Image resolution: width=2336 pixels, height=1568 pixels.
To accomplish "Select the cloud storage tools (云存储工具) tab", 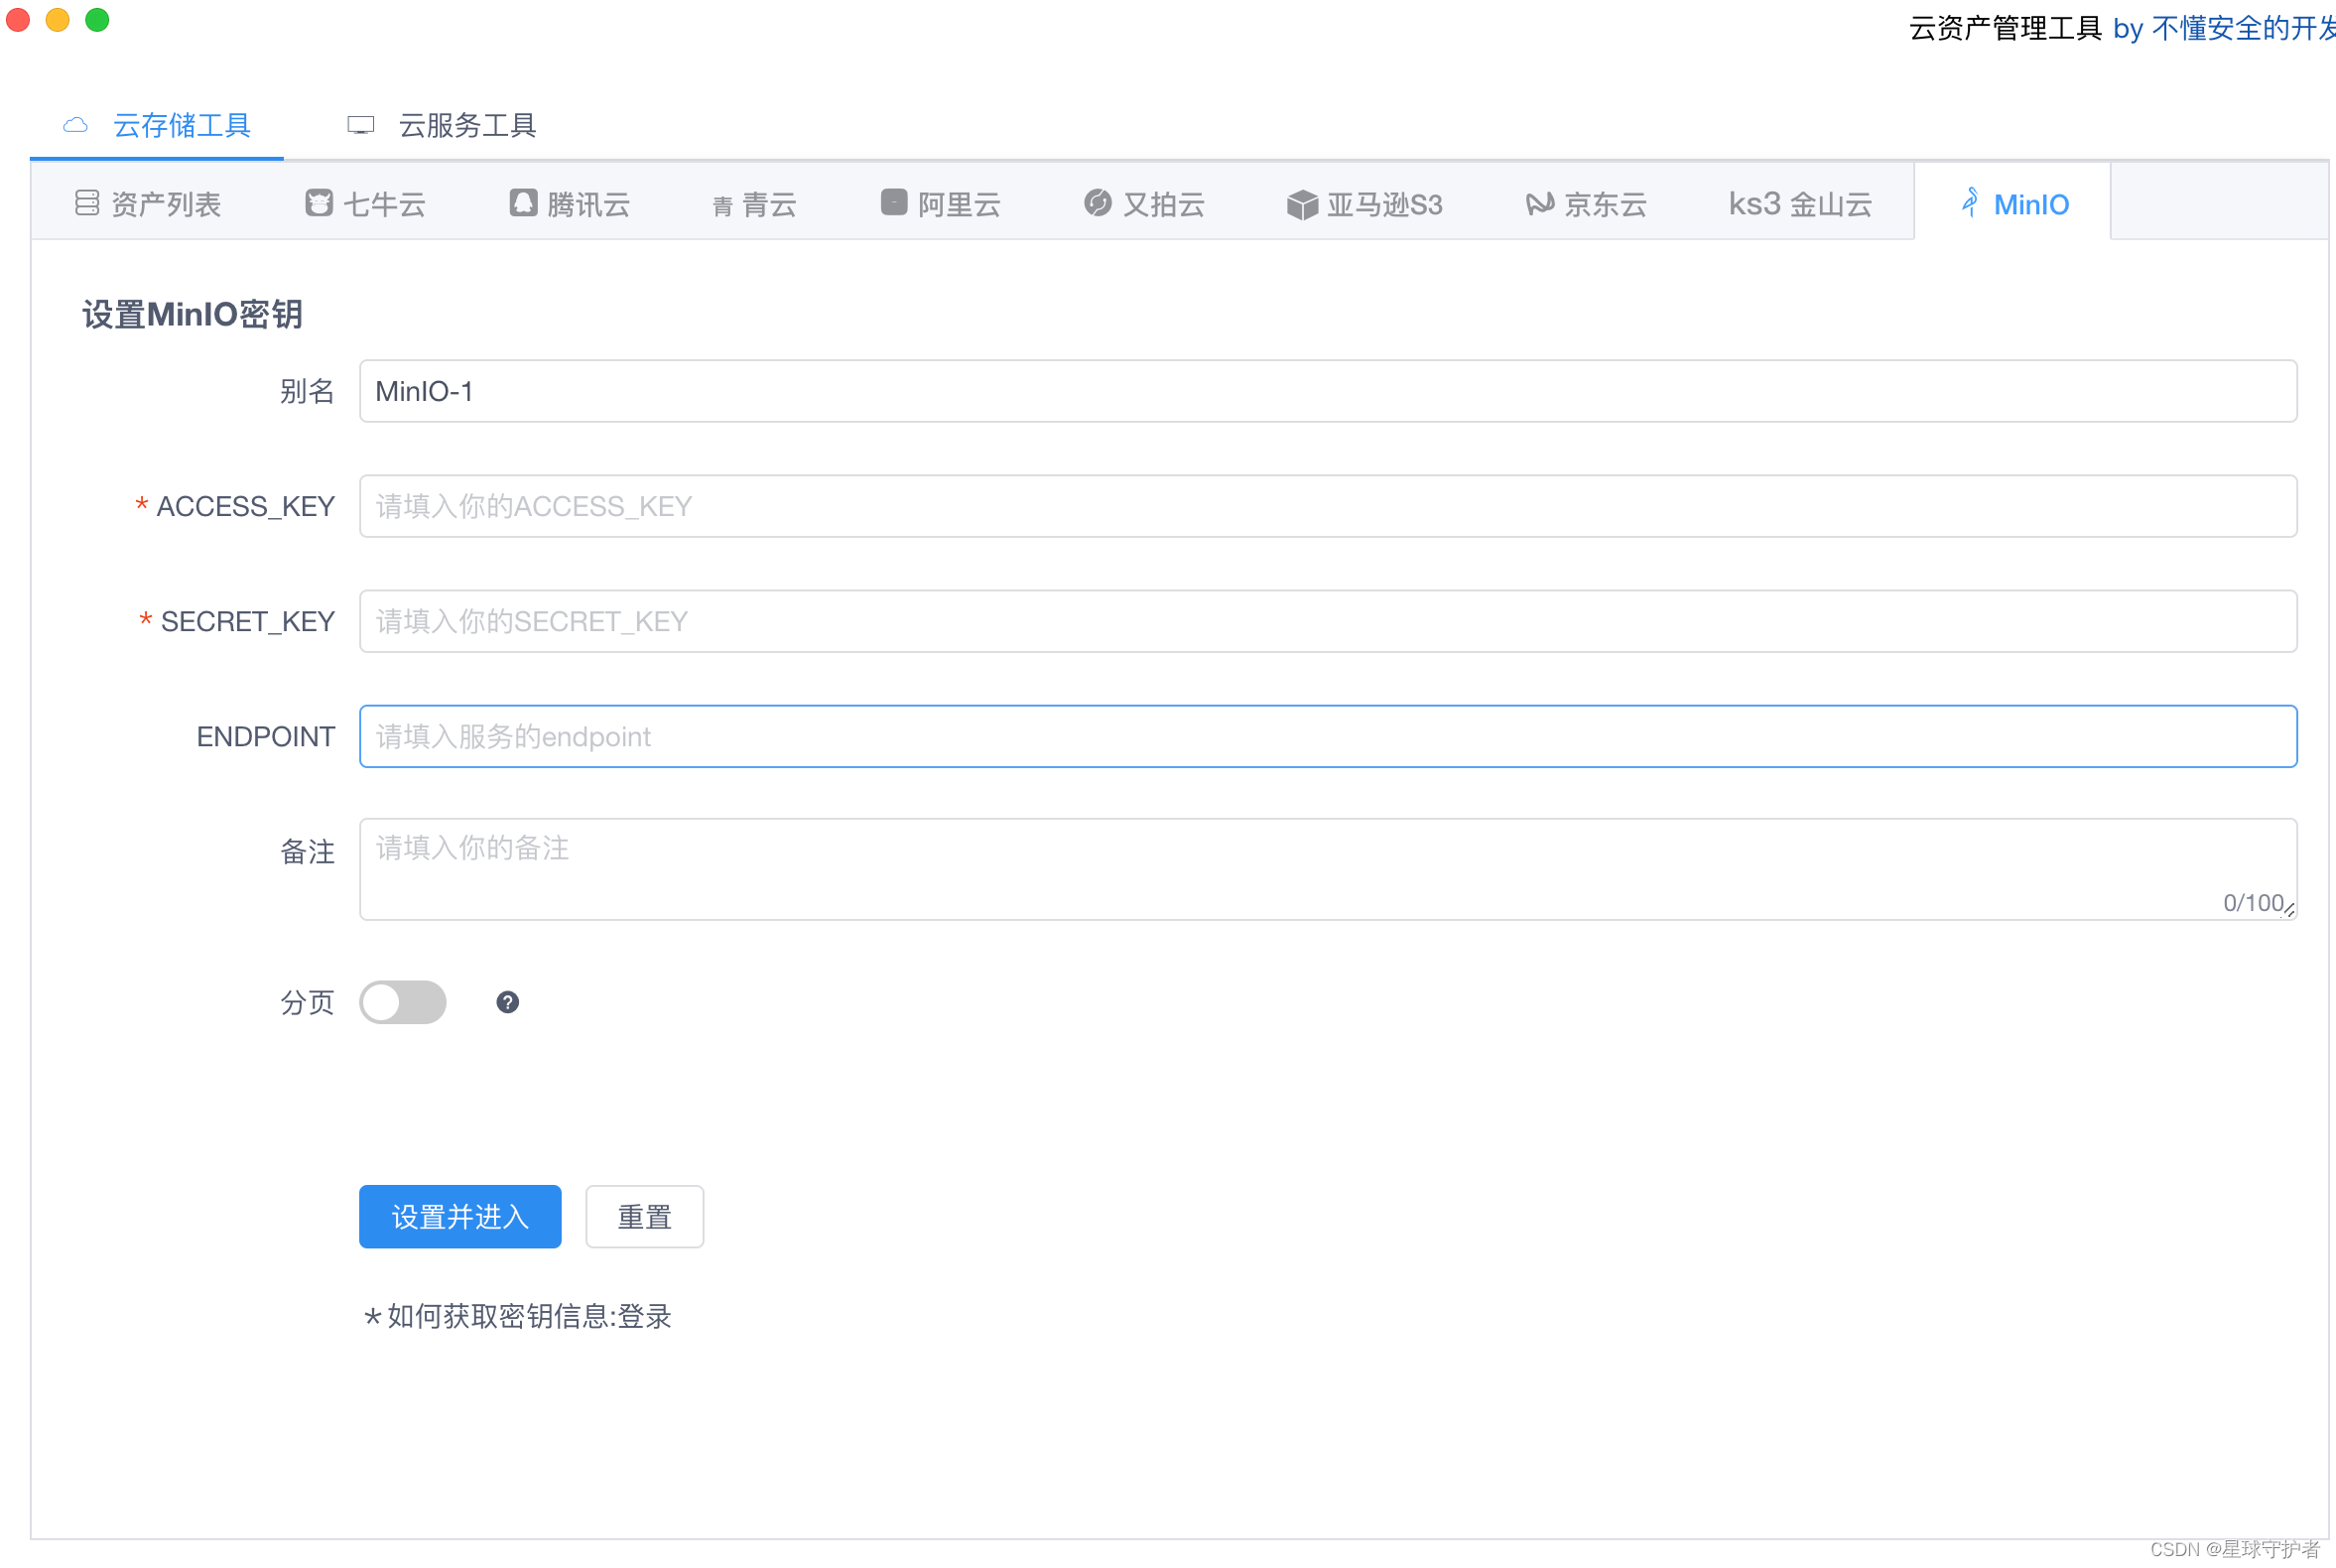I will point(157,125).
